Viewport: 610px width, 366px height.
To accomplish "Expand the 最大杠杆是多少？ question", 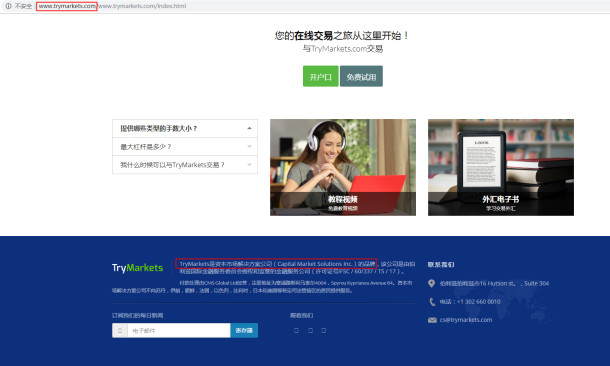I will pos(185,147).
